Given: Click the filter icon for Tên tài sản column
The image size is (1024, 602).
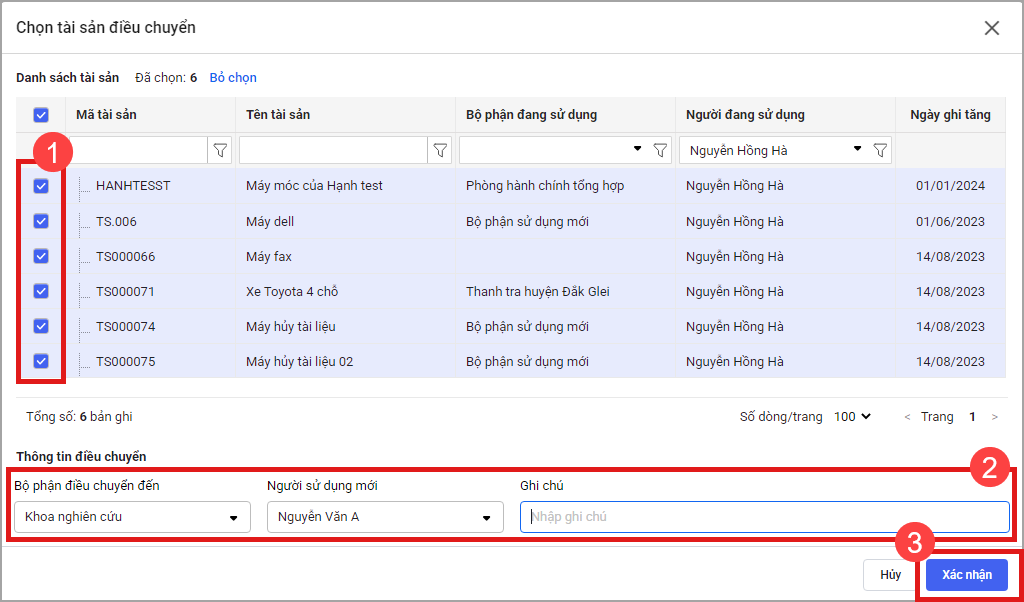Looking at the screenshot, I should 440,150.
